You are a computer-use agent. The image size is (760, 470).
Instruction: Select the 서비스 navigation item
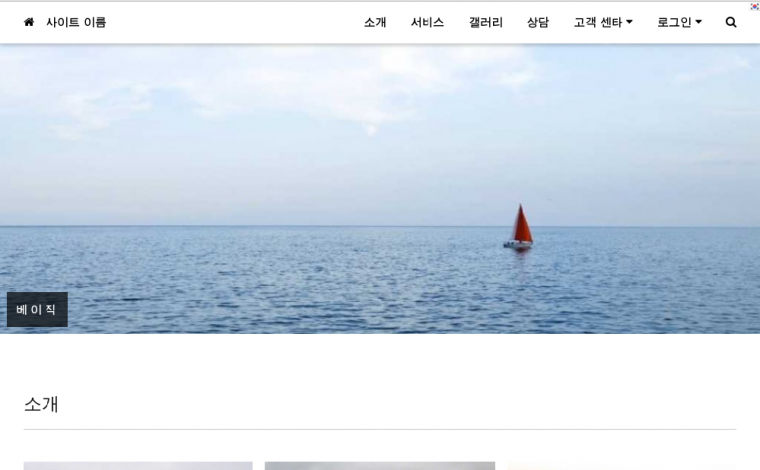(x=428, y=22)
